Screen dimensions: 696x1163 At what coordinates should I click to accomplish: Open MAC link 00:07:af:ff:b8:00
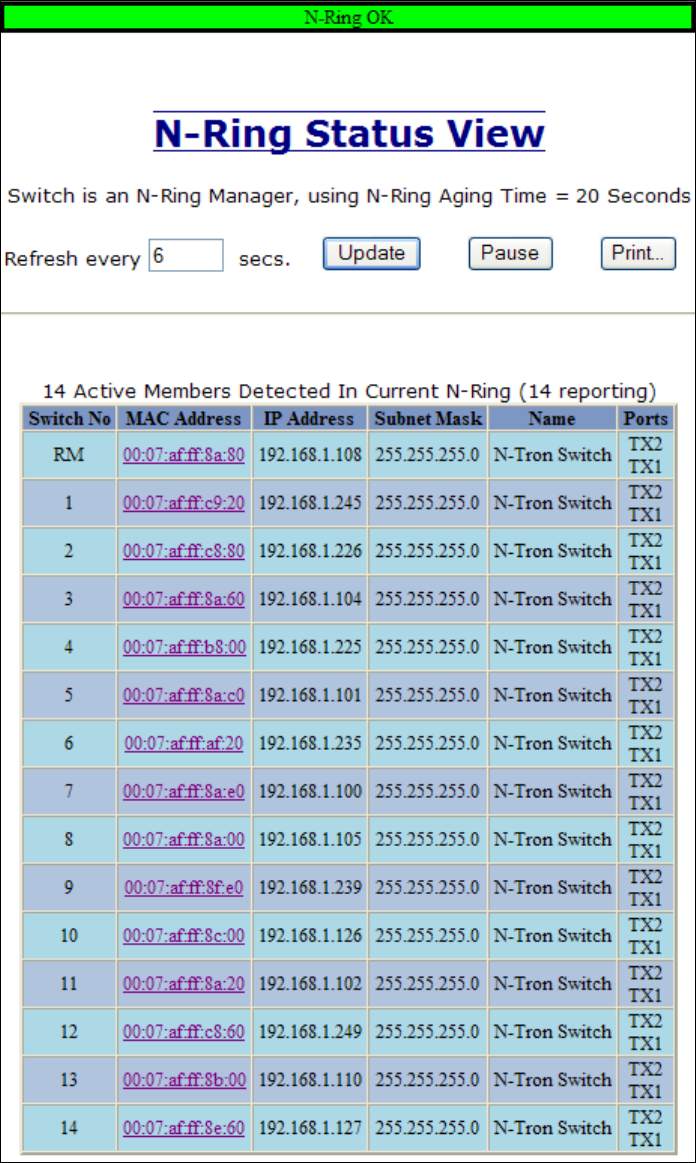coord(184,647)
